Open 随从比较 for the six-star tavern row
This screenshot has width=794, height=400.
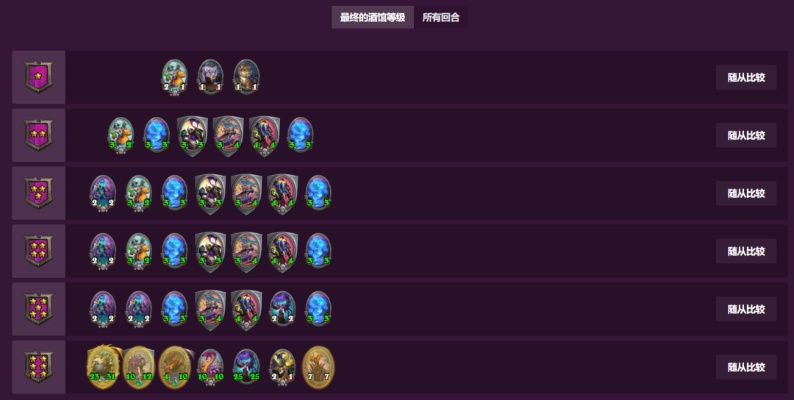(746, 367)
